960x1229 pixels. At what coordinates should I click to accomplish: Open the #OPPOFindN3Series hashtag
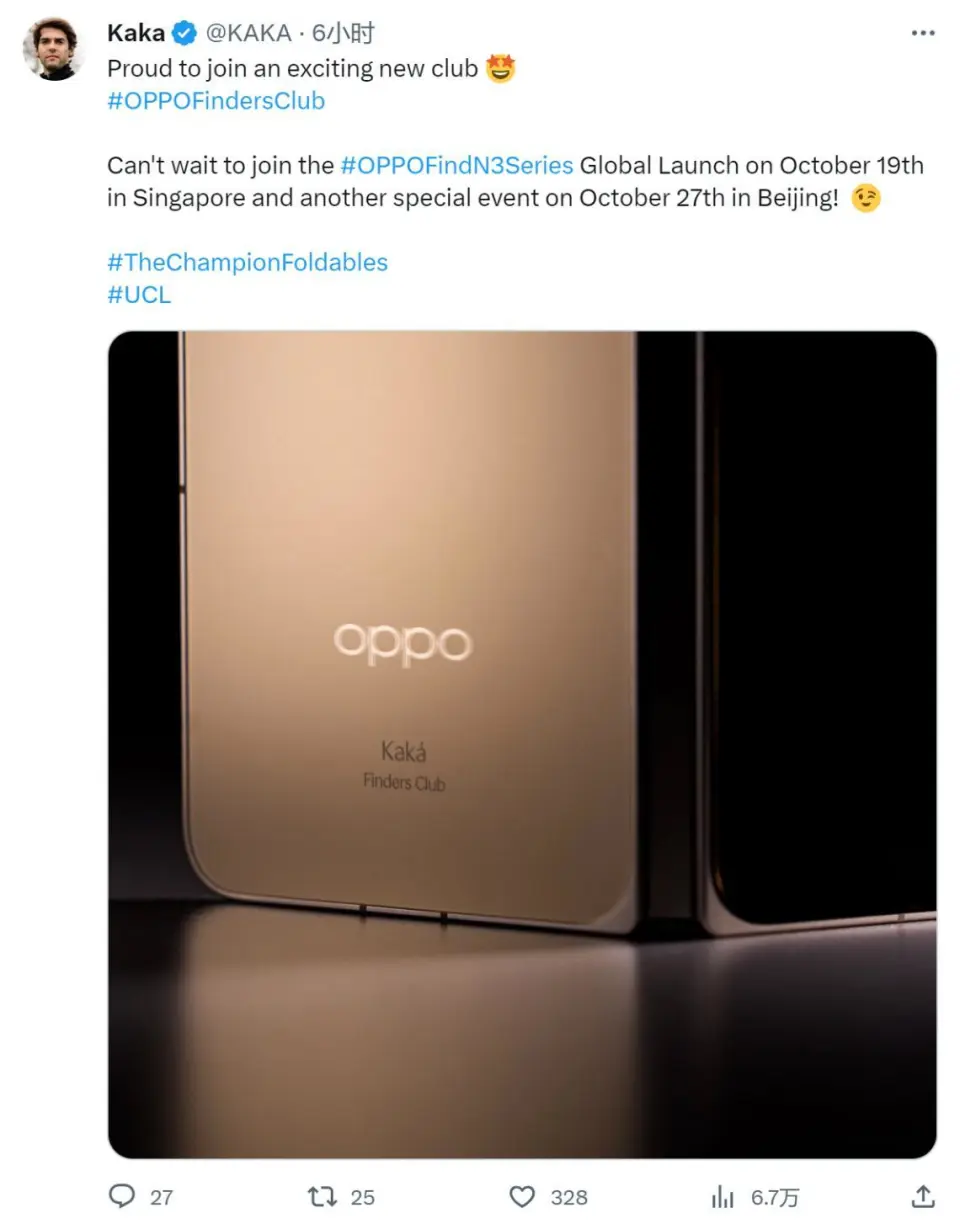click(457, 165)
